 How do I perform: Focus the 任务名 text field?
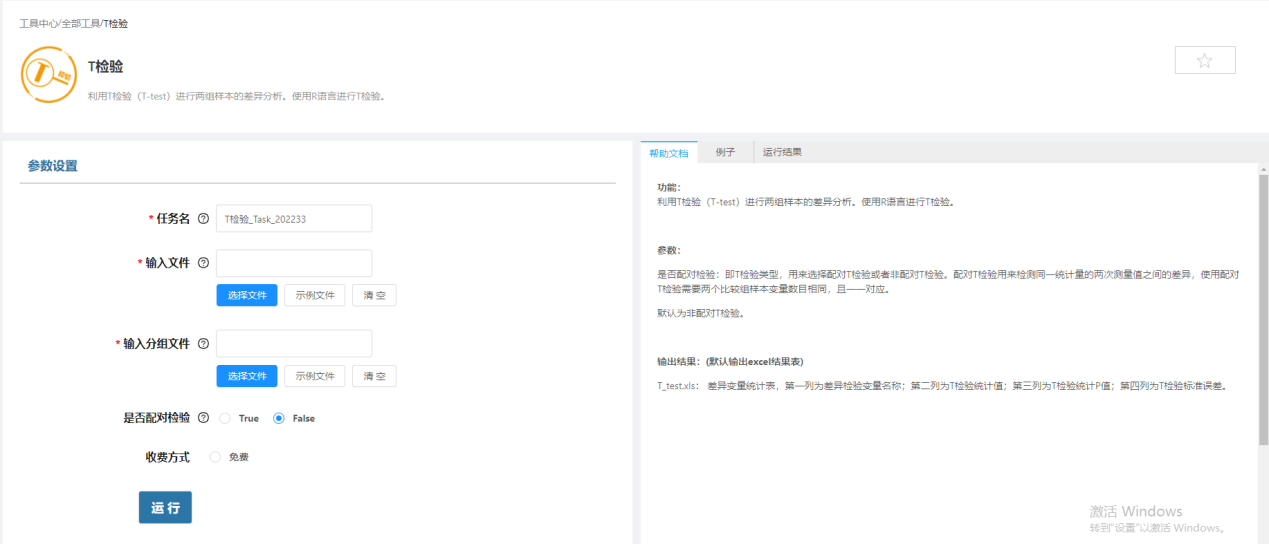pos(294,219)
